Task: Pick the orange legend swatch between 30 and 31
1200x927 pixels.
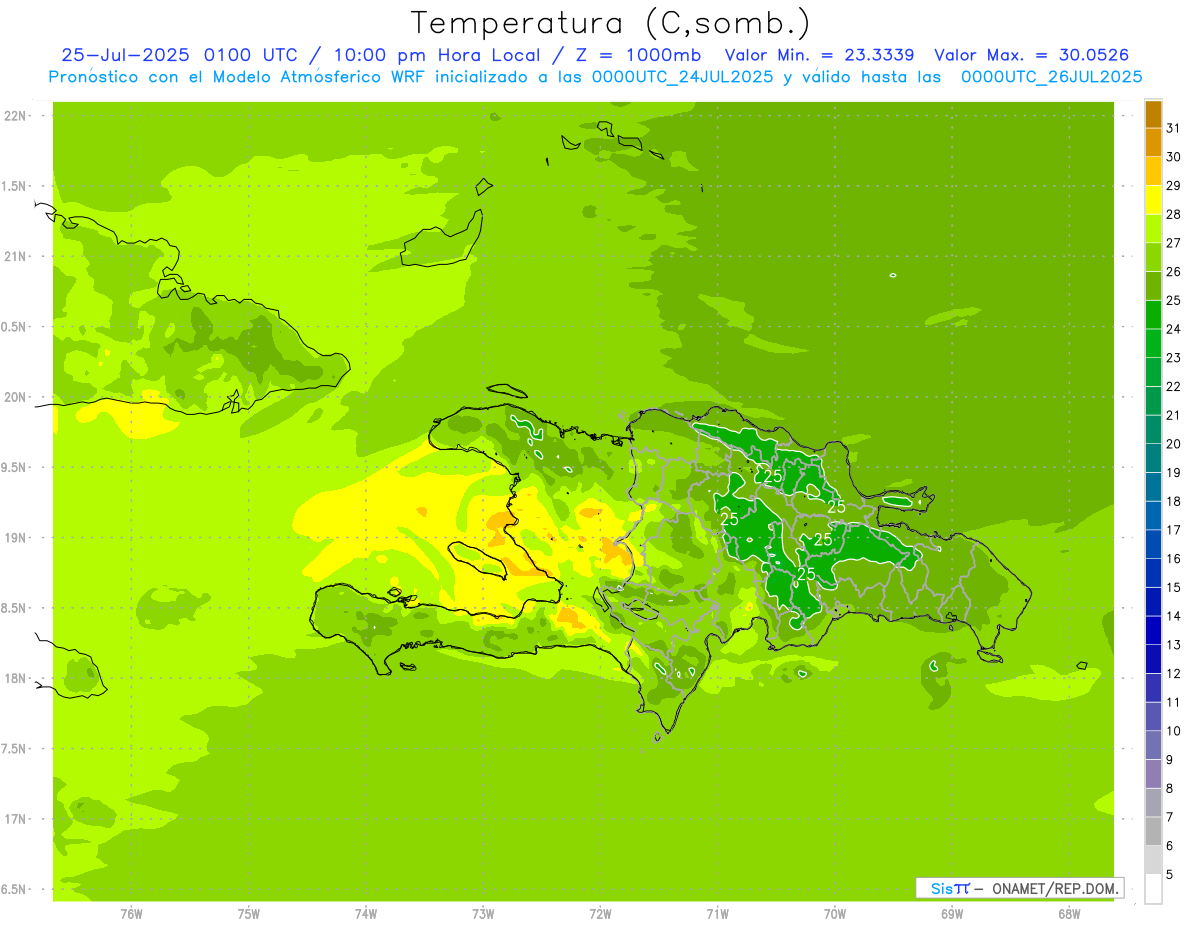Action: [x=1153, y=142]
